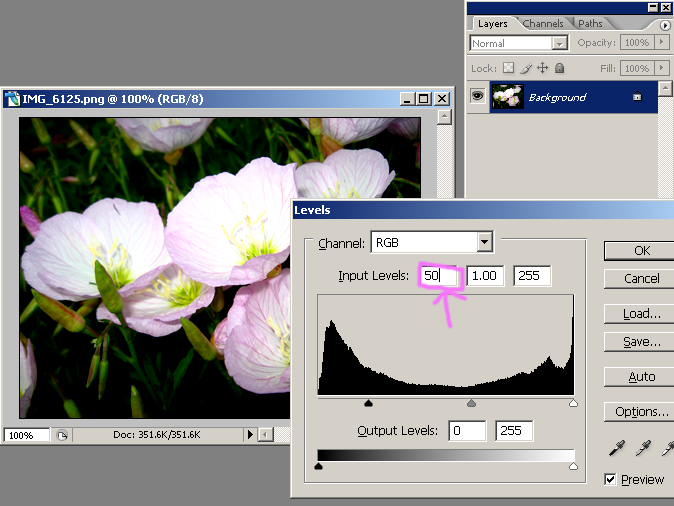Screen dimensions: 674x506
Task: Click the document status preview icon
Action: [x=62, y=435]
